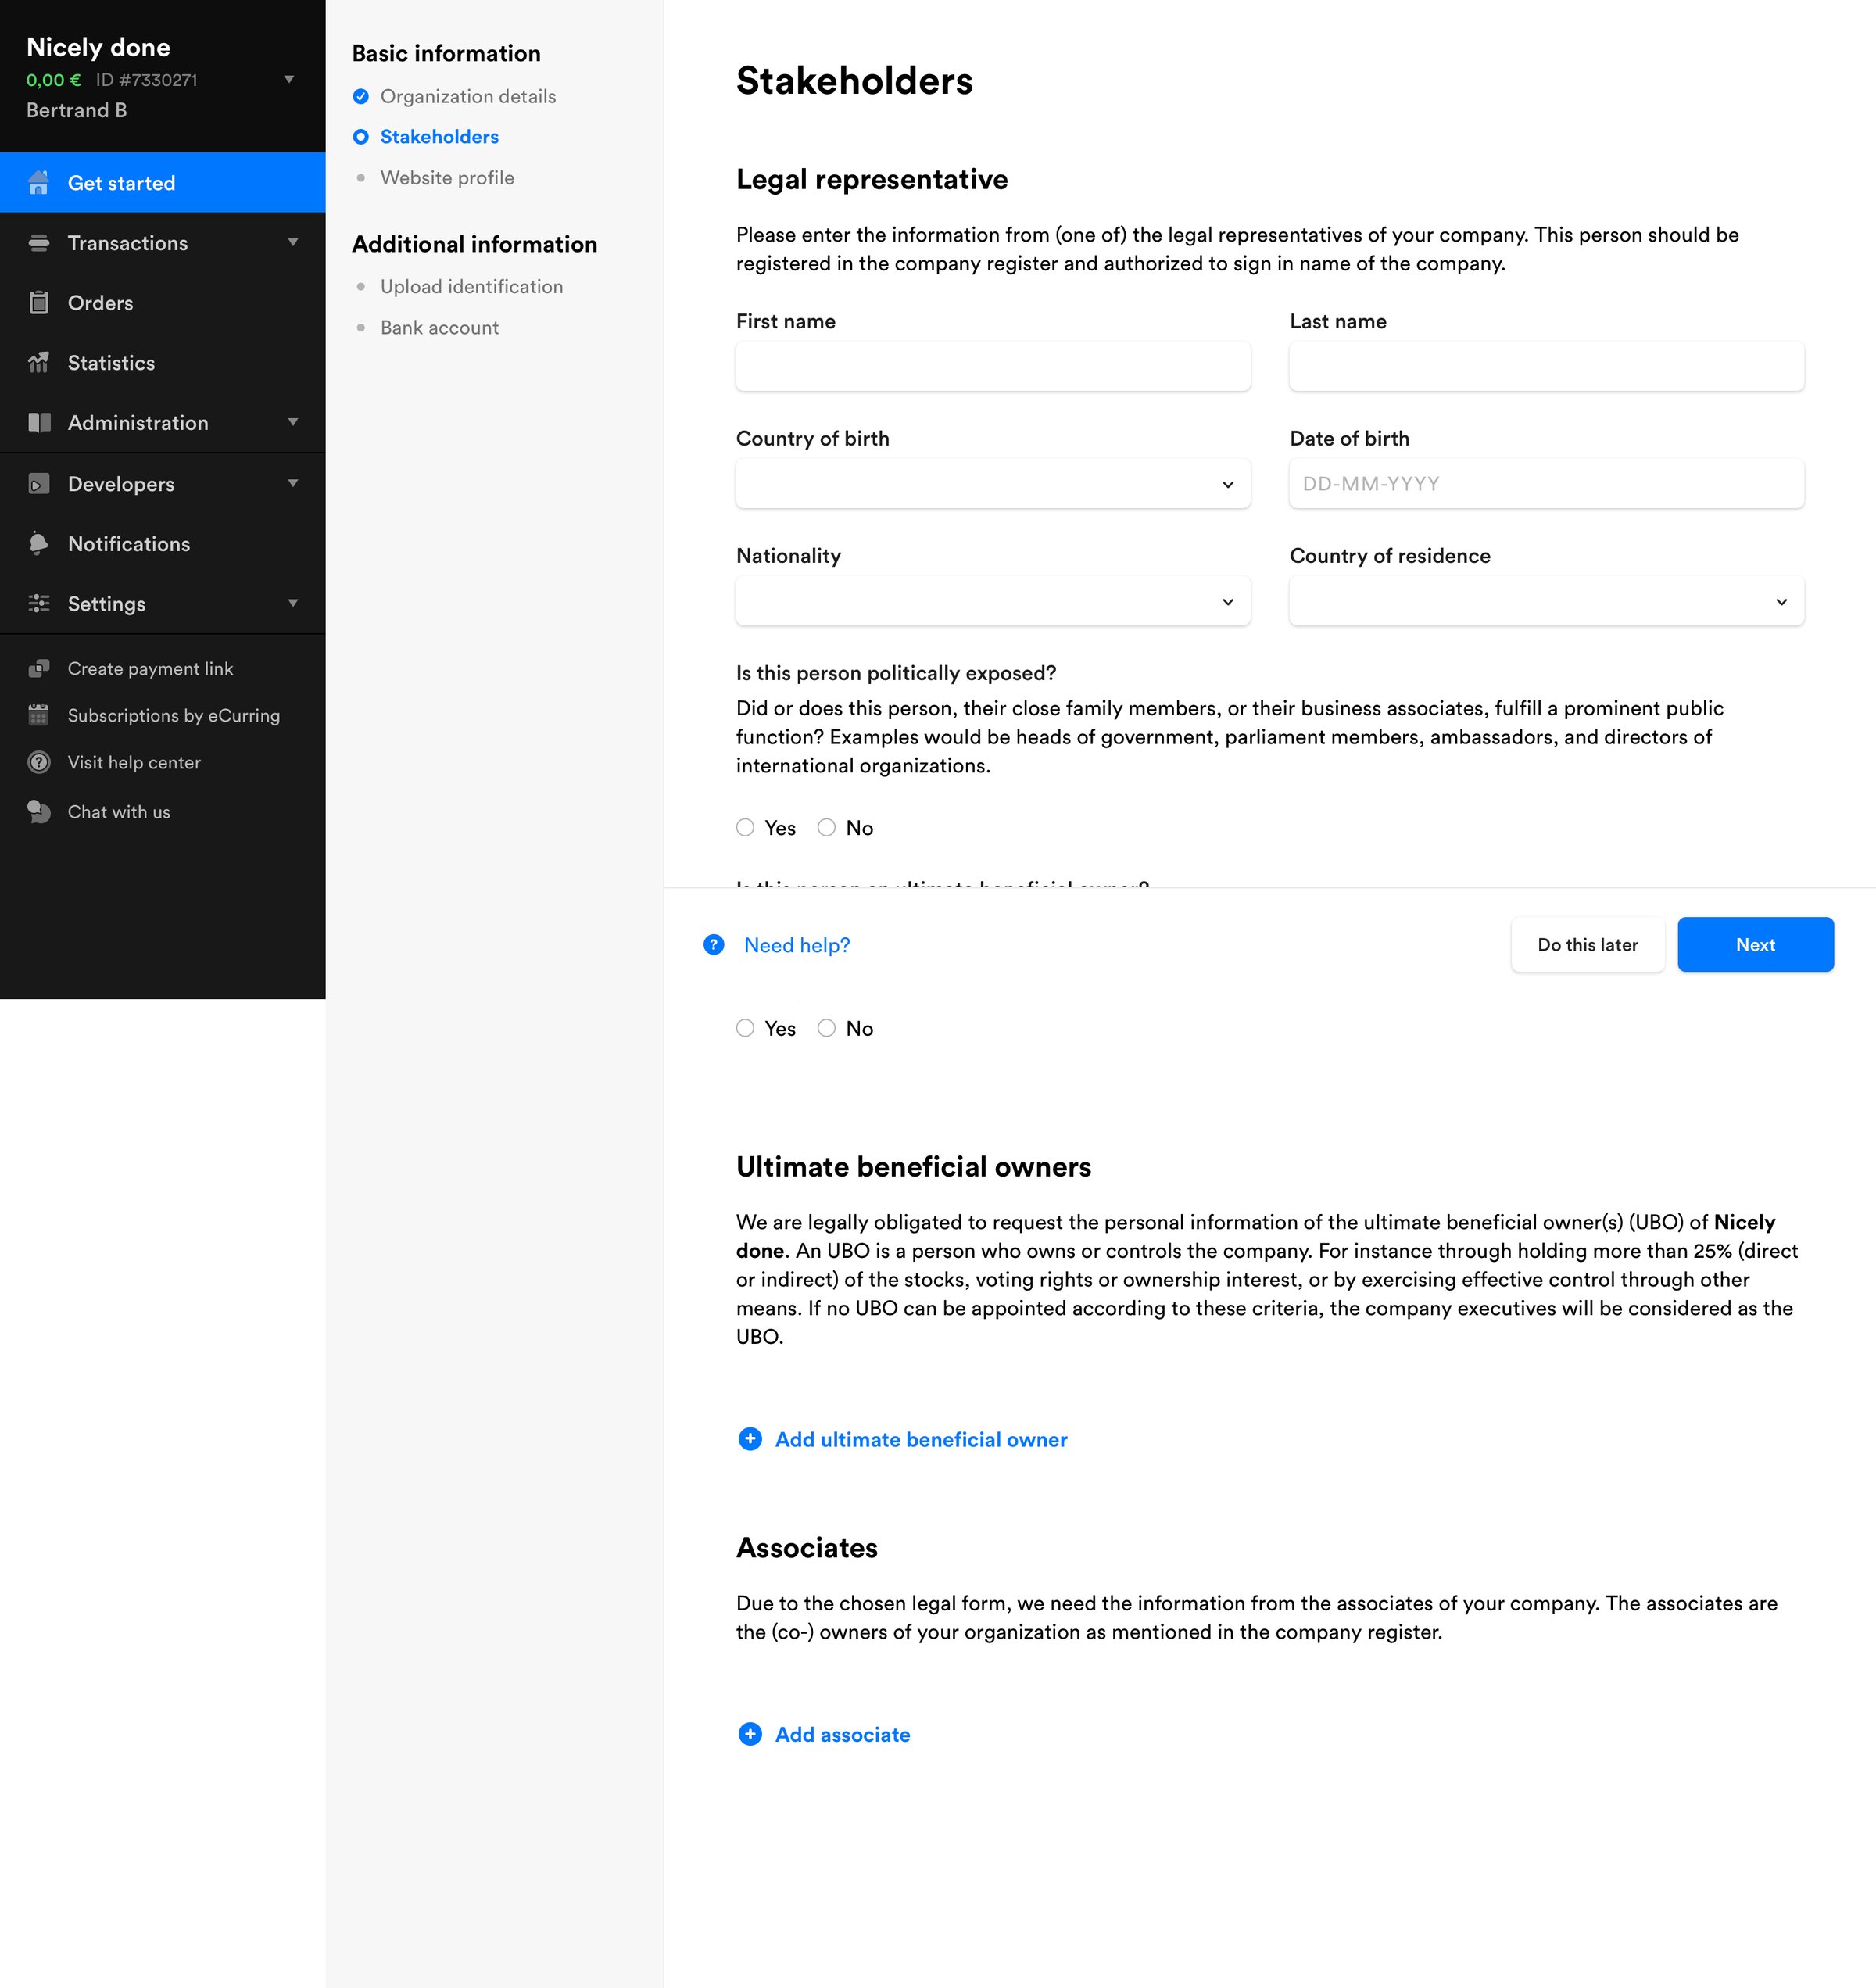Screen dimensions: 1876x1988
Task: Click the Settings sliders icon
Action: (39, 604)
